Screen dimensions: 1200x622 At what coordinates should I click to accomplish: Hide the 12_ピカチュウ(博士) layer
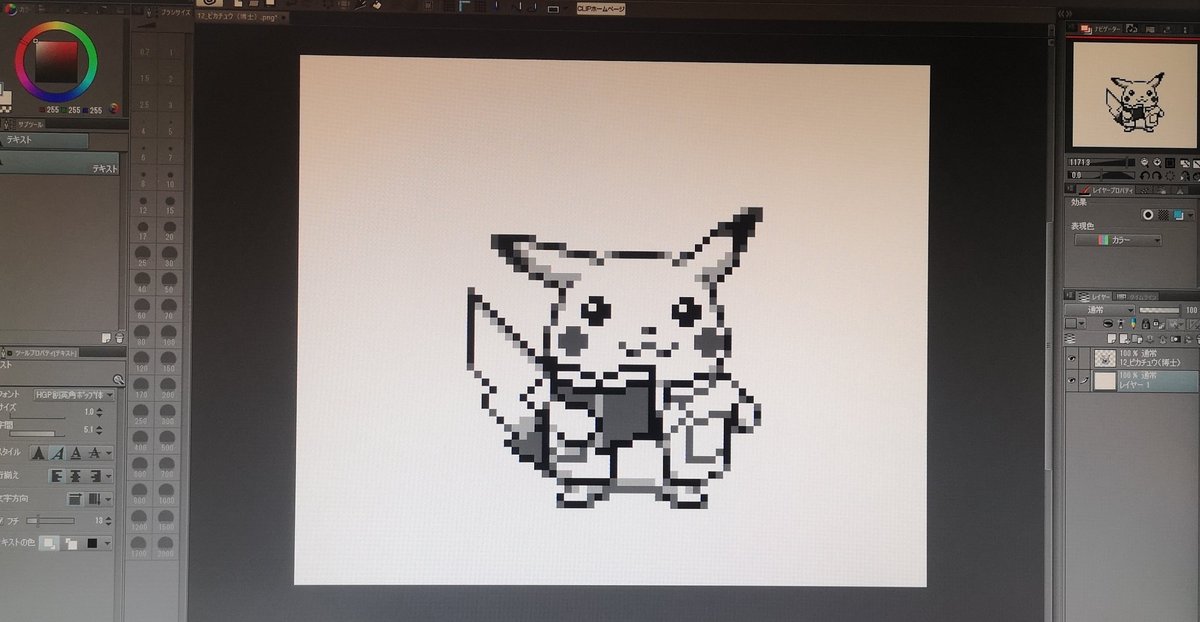1071,357
